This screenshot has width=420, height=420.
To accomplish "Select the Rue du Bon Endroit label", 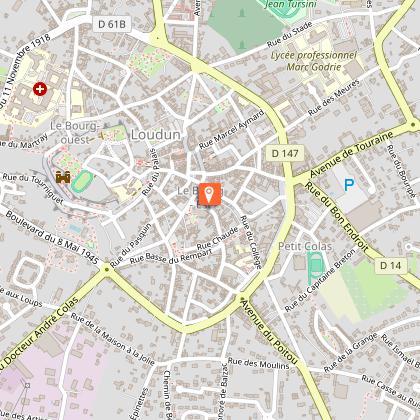I will pyautogui.click(x=337, y=217).
